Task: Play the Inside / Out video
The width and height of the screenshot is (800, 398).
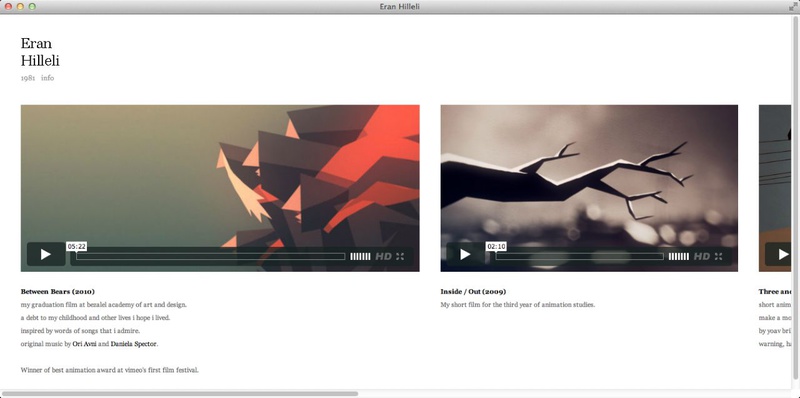Action: pyautogui.click(x=465, y=254)
